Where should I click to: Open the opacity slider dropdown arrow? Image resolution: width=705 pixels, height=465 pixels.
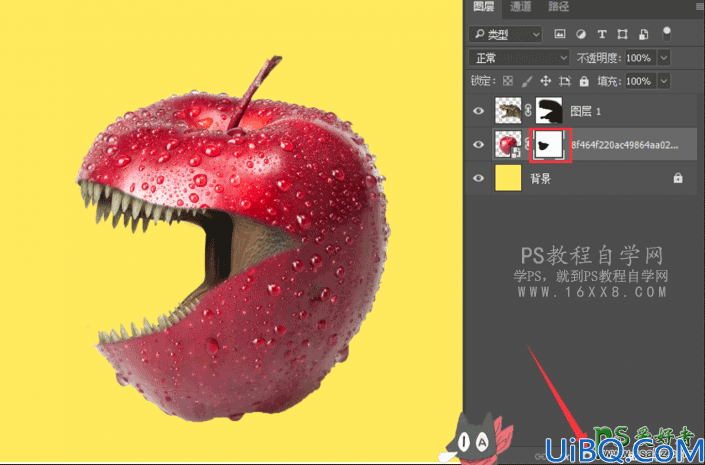click(664, 58)
